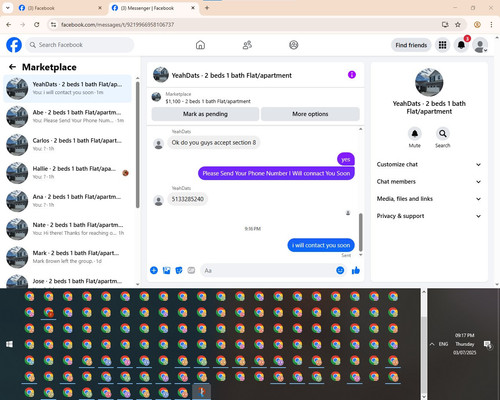The height and width of the screenshot is (400, 500).
Task: Open the Mark conversation
Action: pos(67,257)
